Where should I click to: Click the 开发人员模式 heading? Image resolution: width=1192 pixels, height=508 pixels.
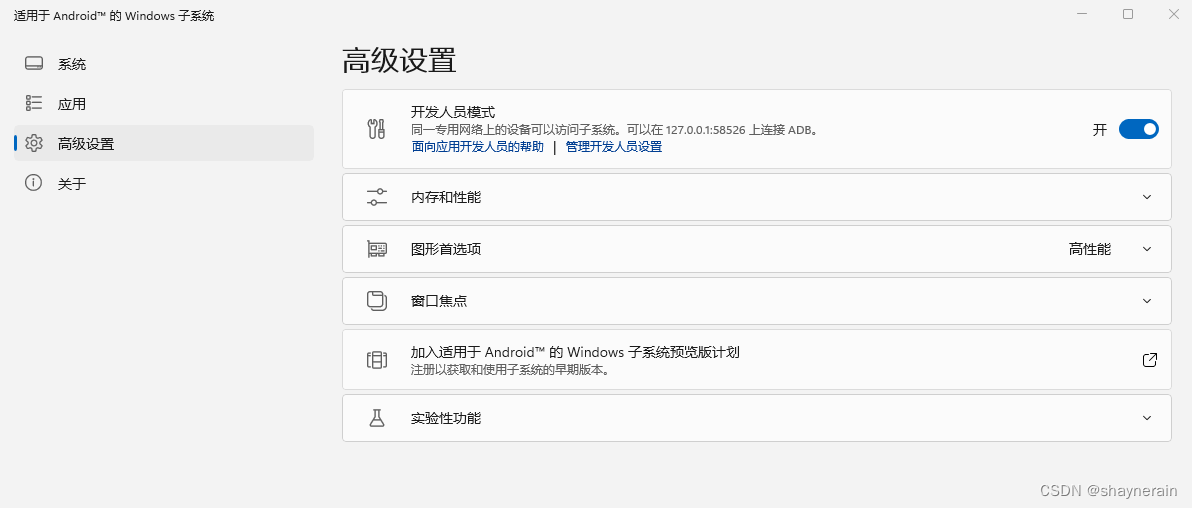pos(453,113)
